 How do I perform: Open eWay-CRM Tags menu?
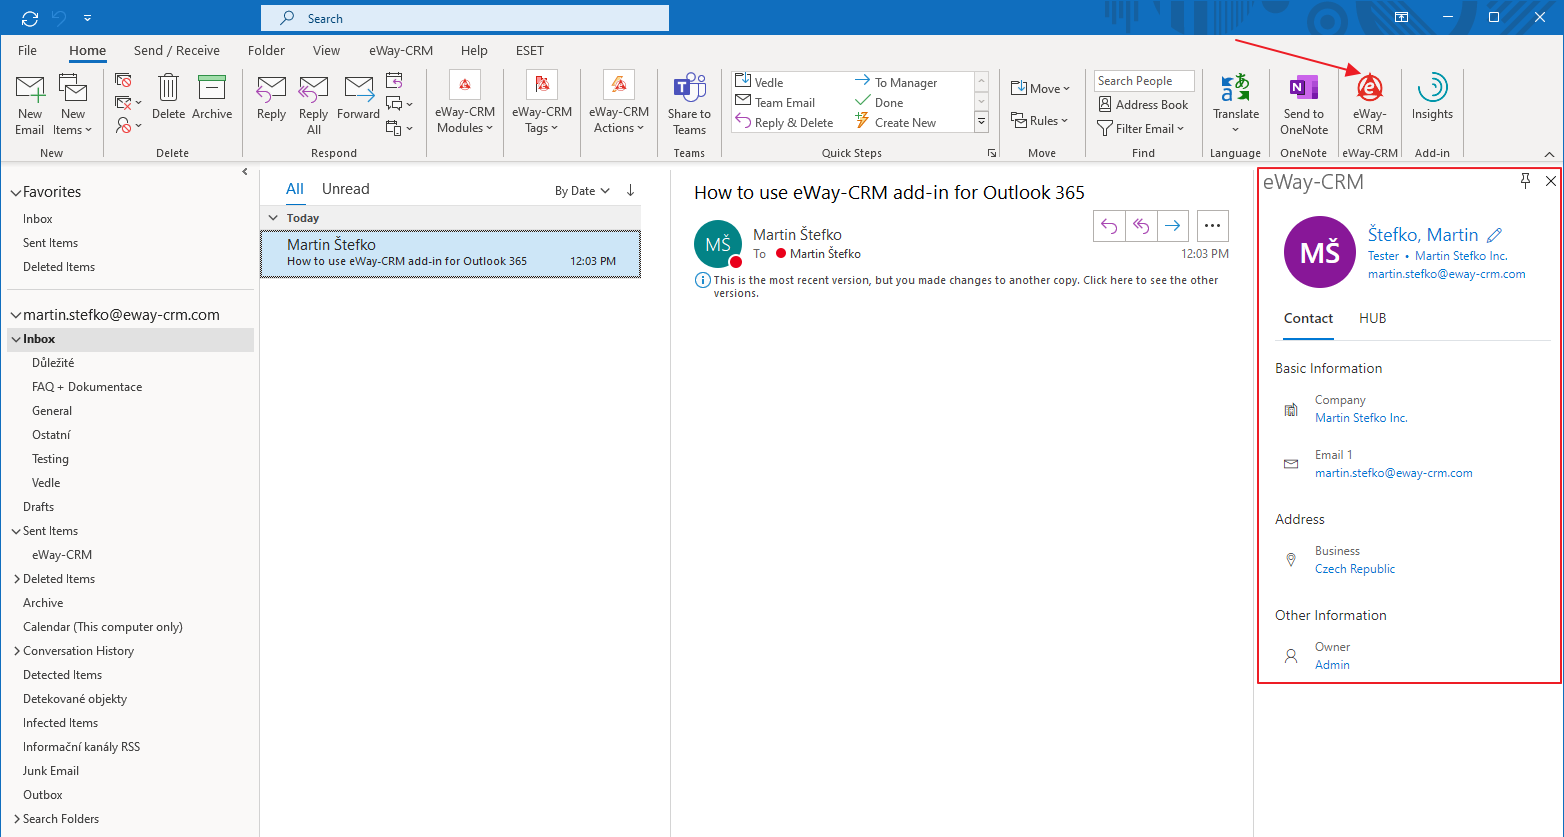click(542, 103)
